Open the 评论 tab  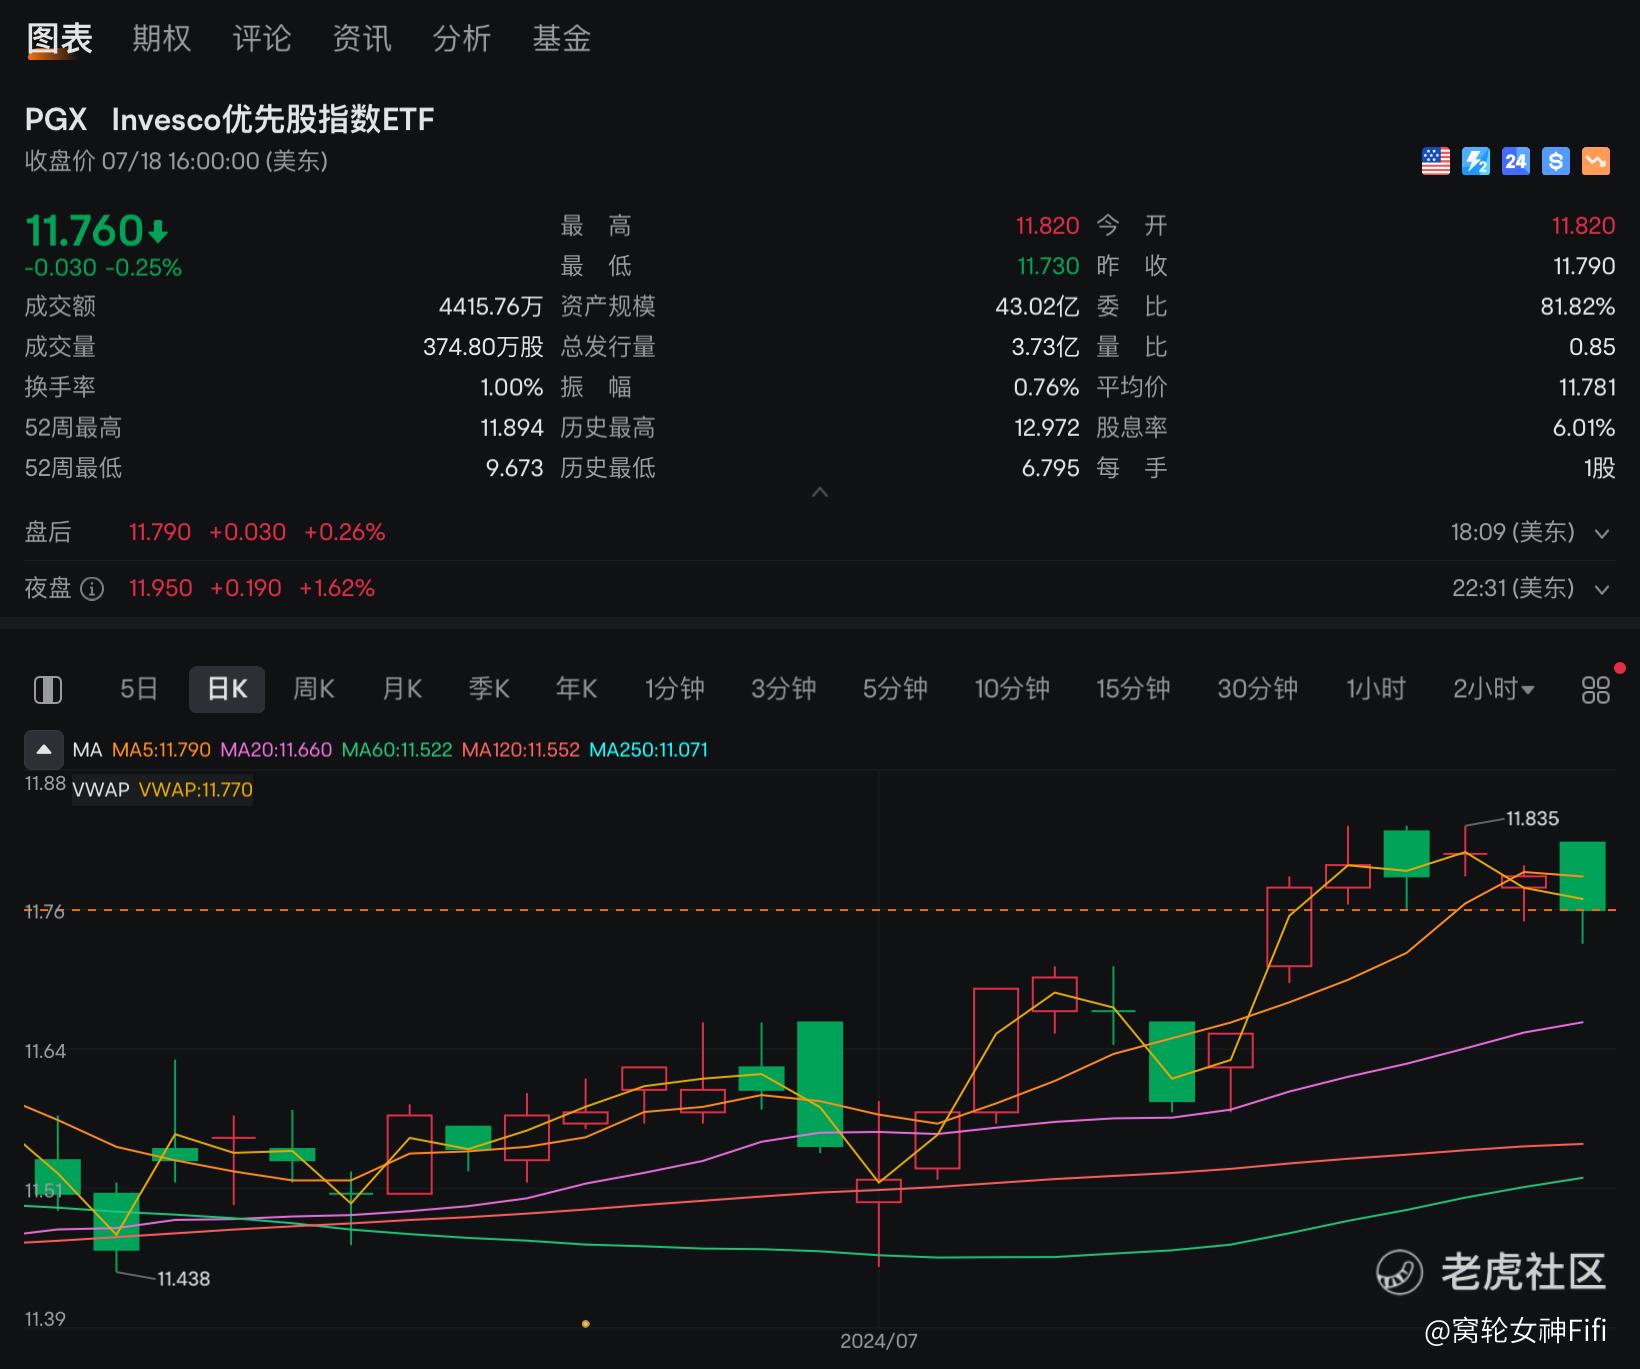click(262, 39)
